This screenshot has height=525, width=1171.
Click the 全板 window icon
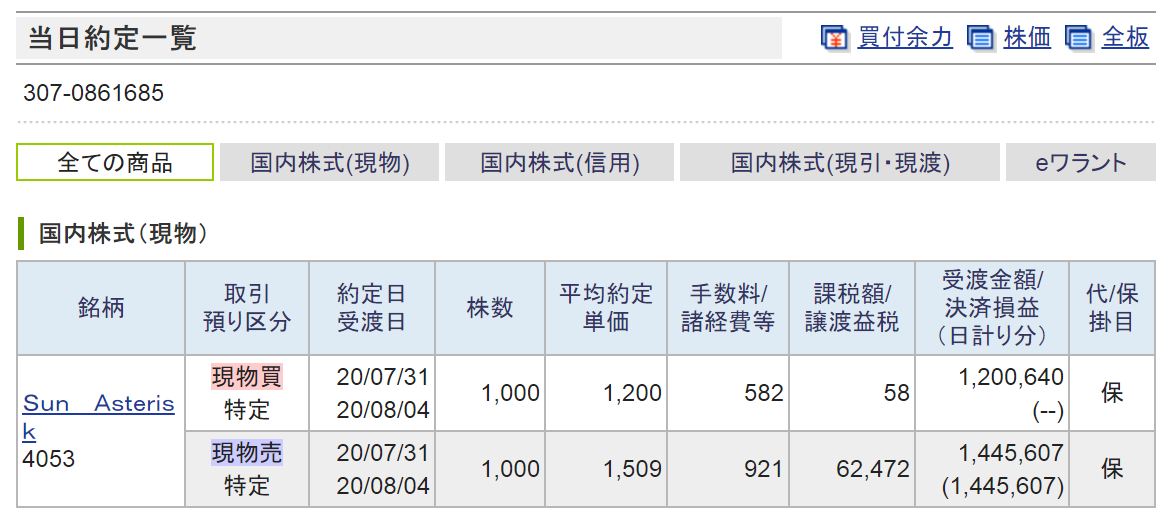pos(1080,37)
